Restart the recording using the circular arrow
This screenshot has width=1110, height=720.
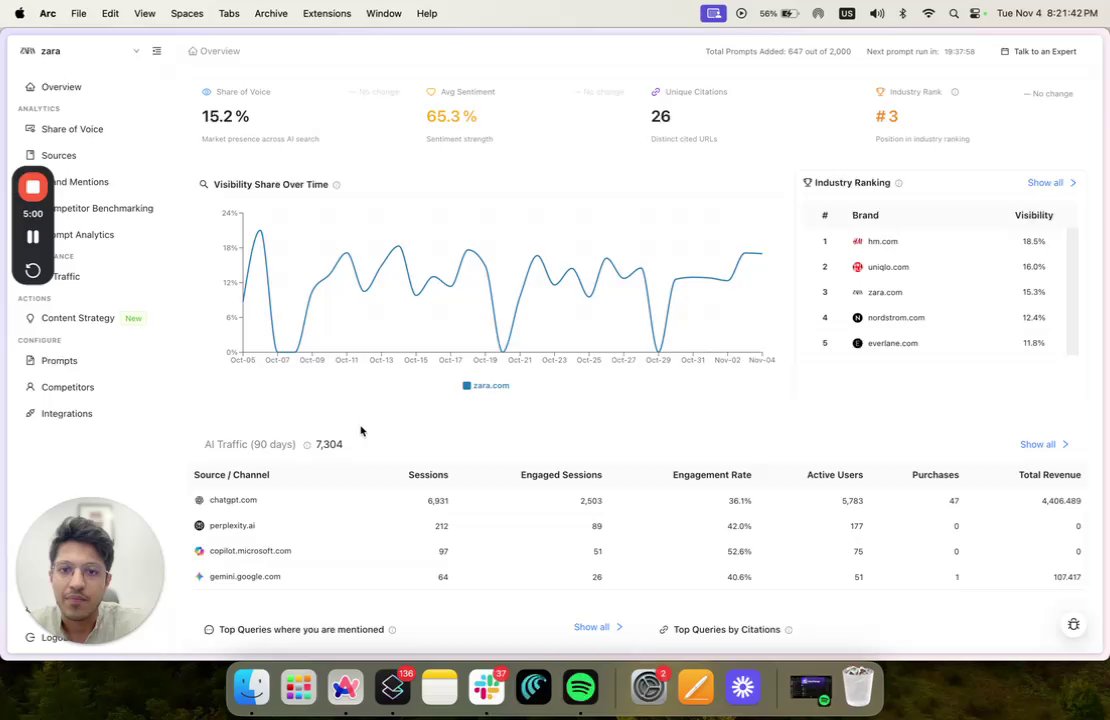tap(33, 270)
